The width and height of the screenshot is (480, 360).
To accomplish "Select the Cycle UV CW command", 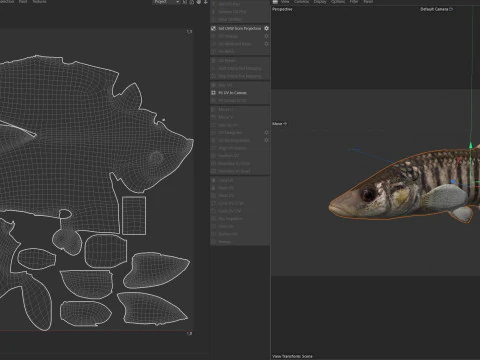I will pos(230,211).
